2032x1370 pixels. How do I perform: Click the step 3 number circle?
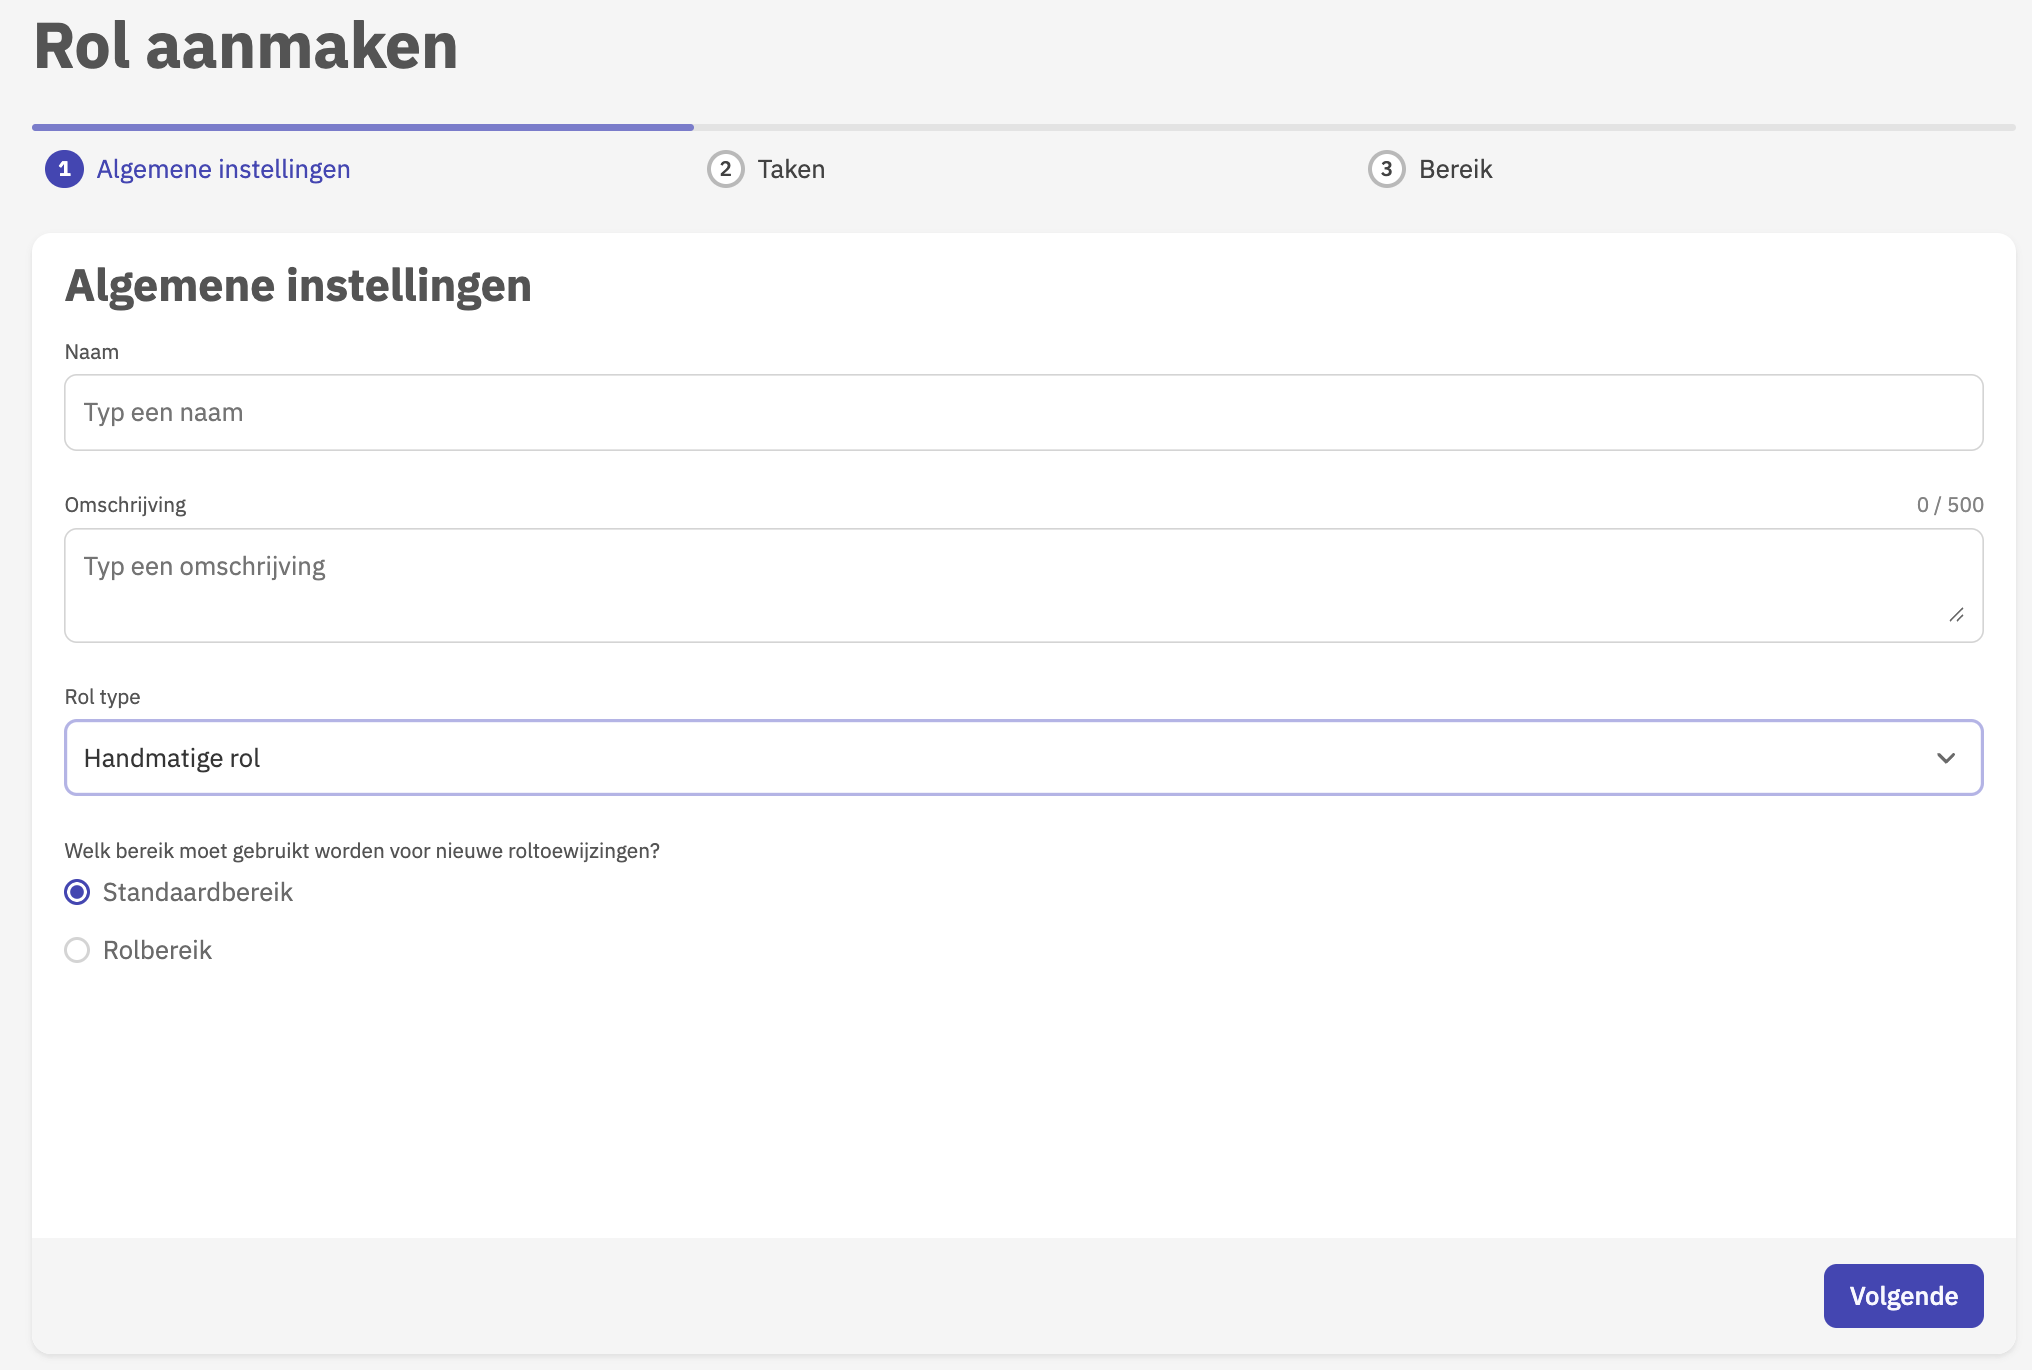point(1386,169)
